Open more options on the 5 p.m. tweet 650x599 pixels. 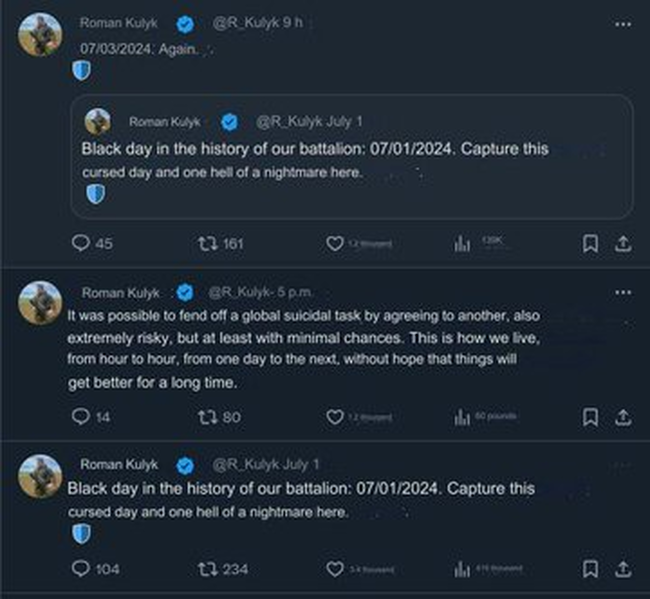(x=623, y=293)
